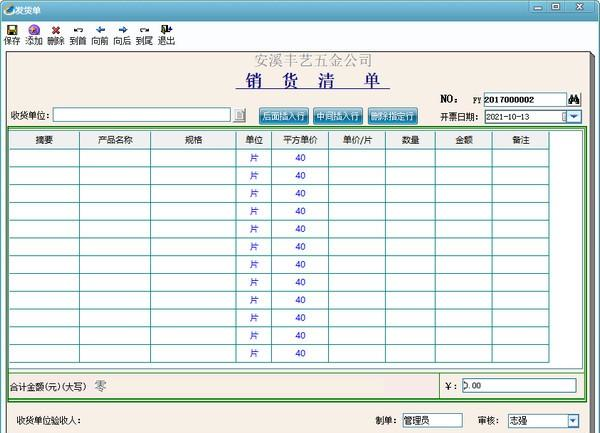Select the last row's 片 unit cell
The image size is (600, 433).
(254, 353)
